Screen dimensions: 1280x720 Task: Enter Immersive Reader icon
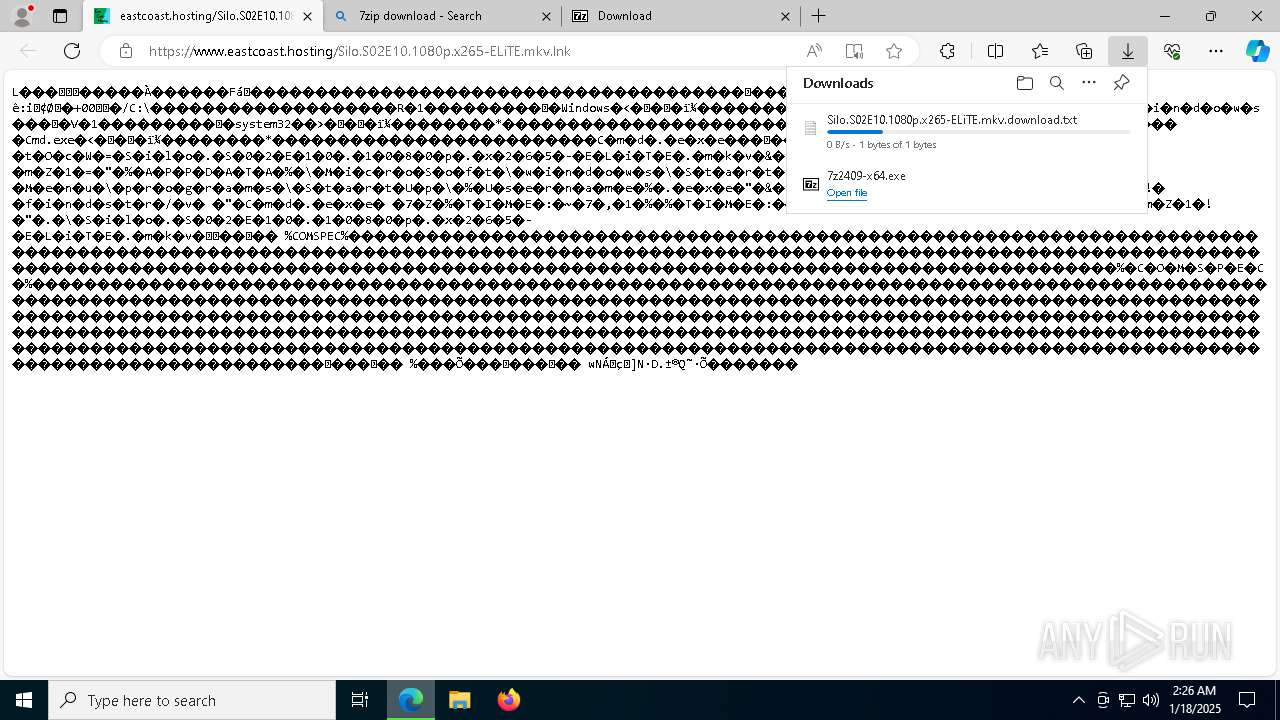click(x=854, y=51)
